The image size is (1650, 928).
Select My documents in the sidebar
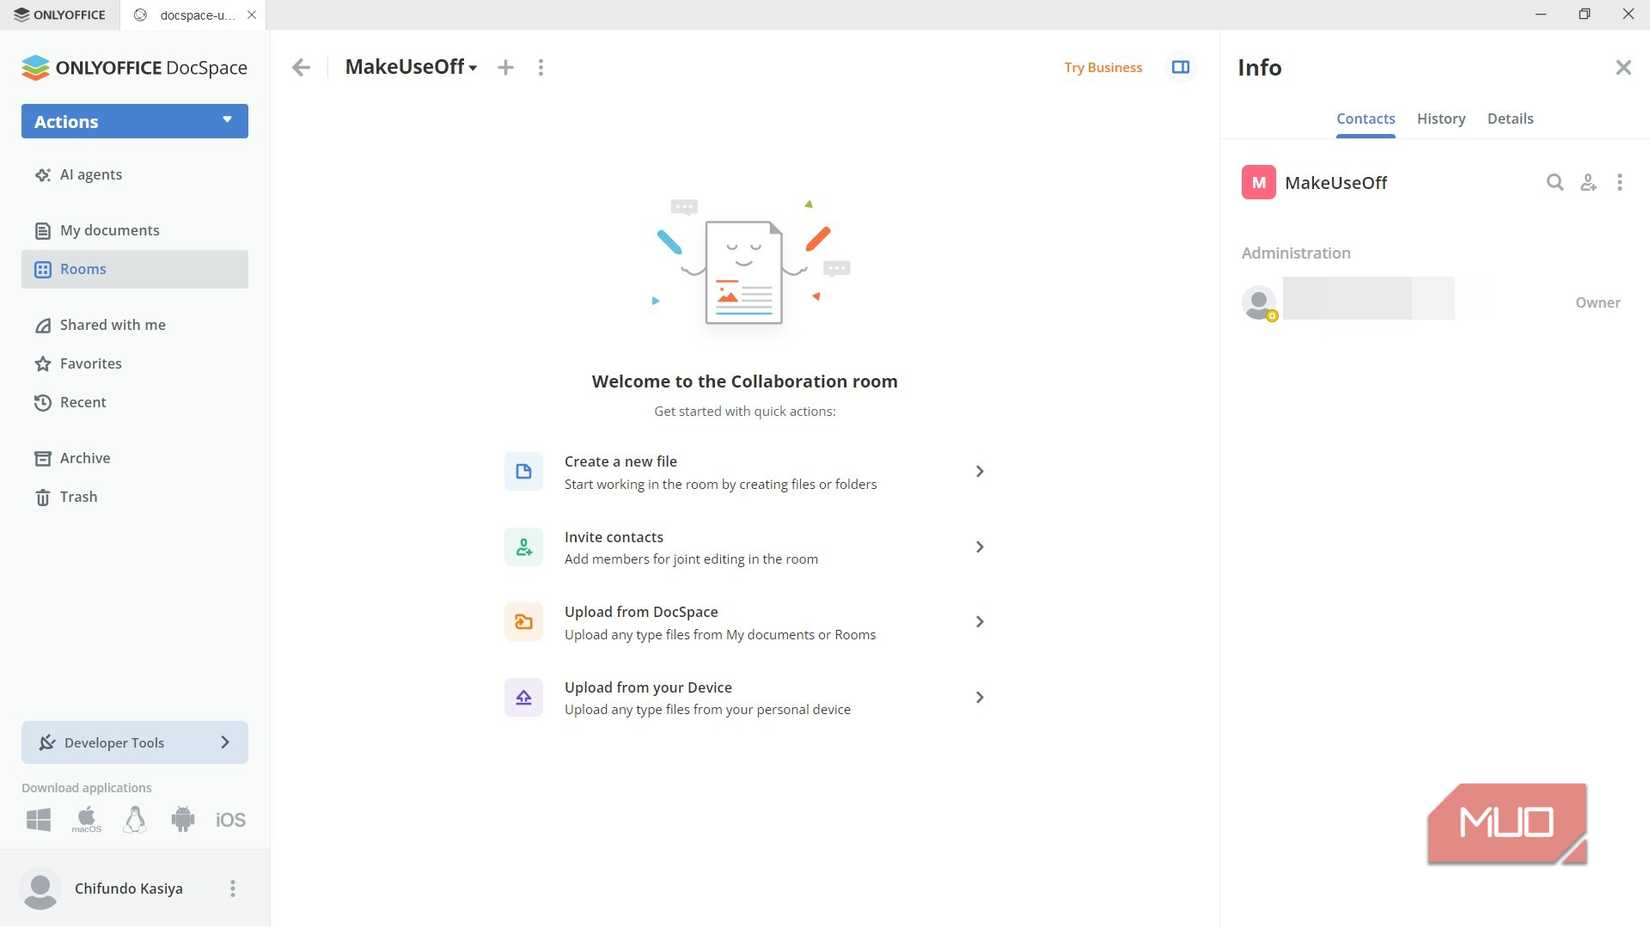click(x=109, y=230)
